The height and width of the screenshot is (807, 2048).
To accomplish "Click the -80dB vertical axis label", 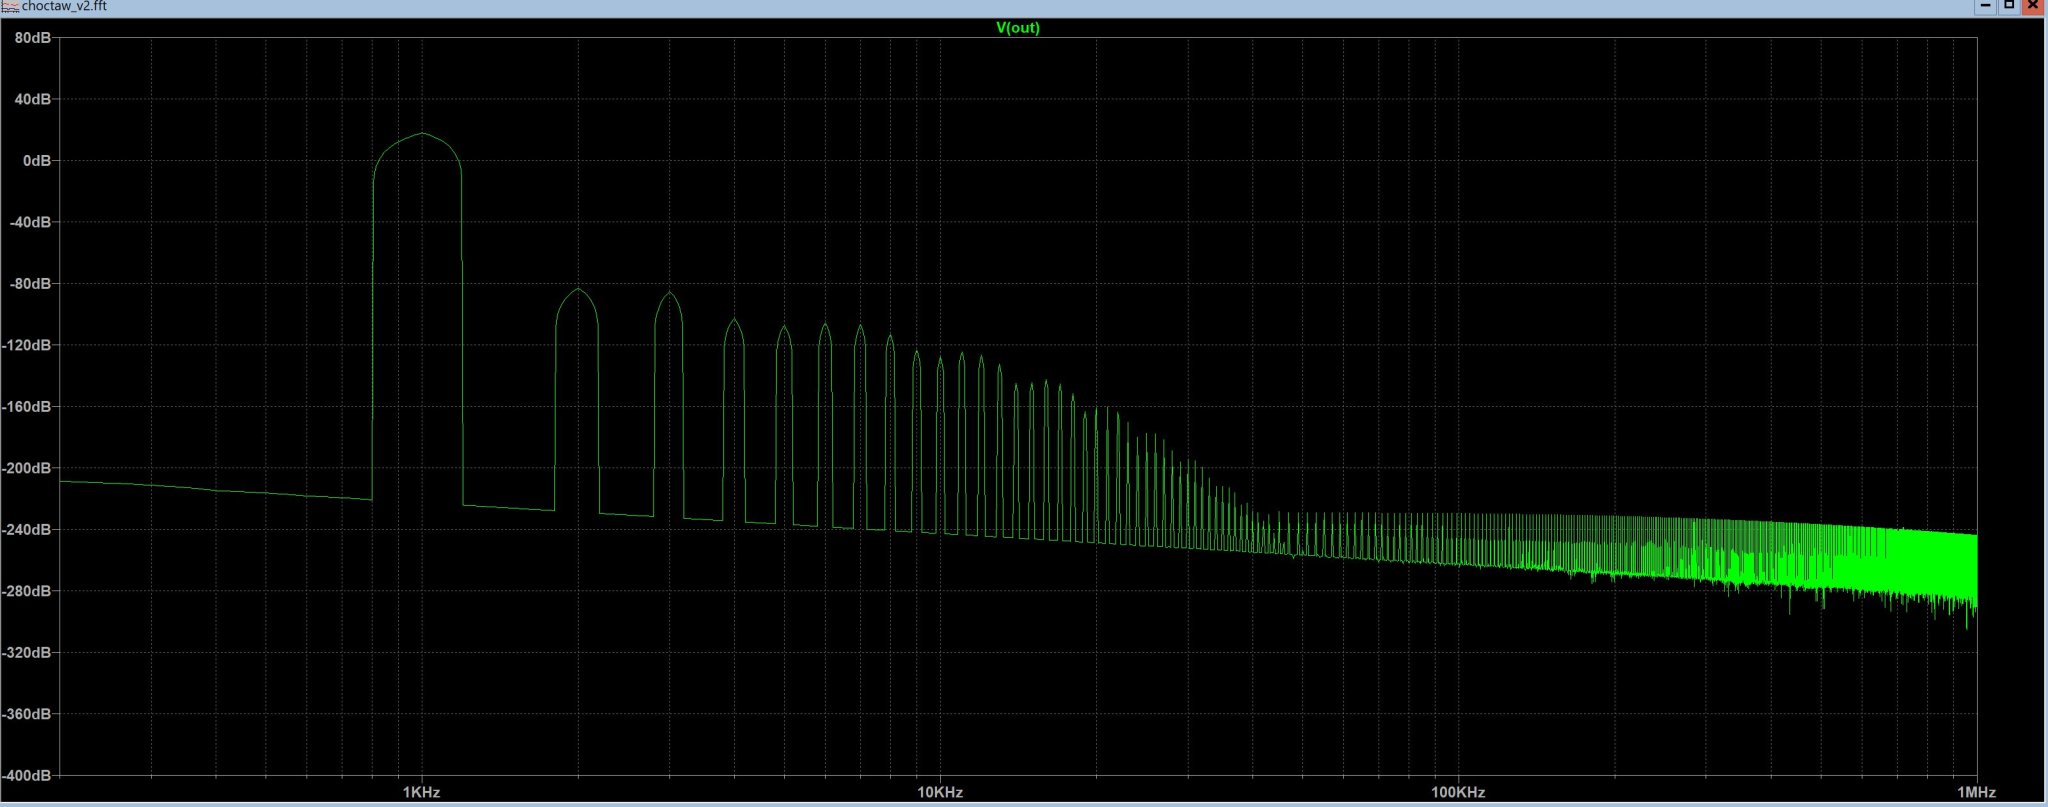I will pos(30,284).
